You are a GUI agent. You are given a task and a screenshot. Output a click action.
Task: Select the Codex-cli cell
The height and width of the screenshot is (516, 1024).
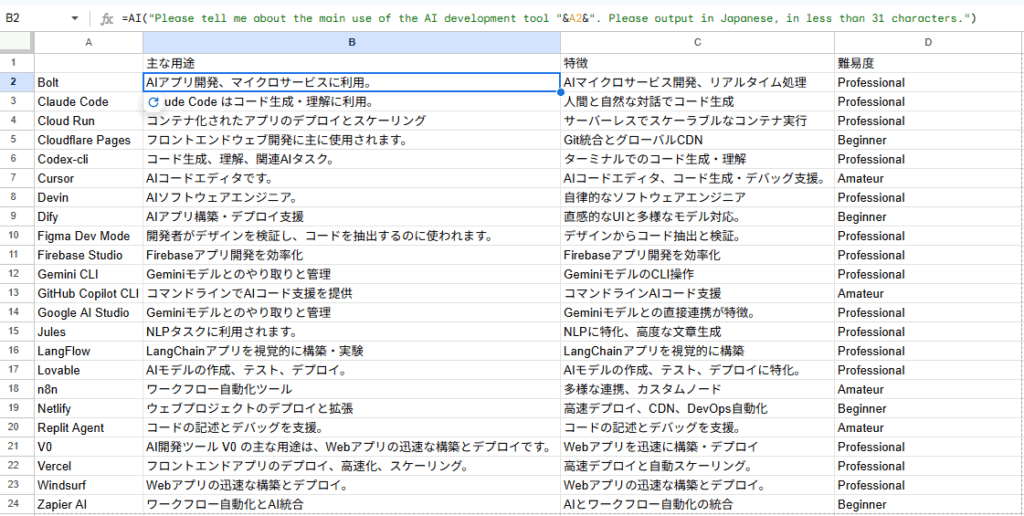tap(89, 159)
